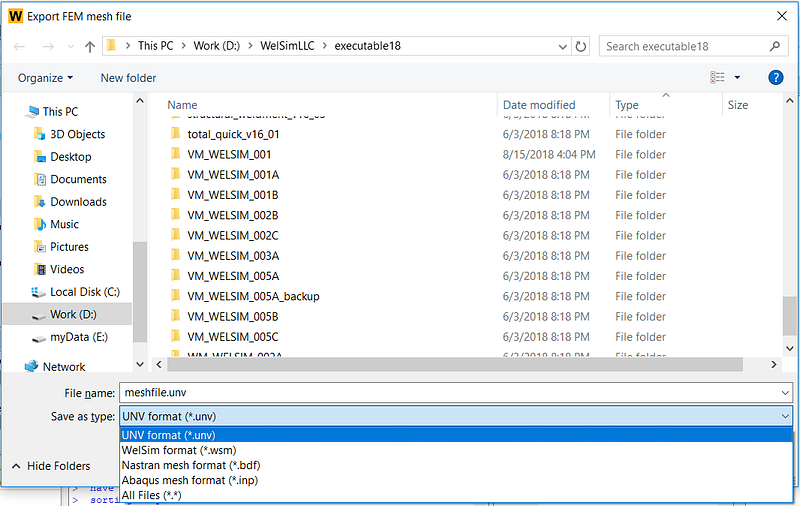Choose Nastran mesh format (*.bdf) option
800x506 pixels.
[x=456, y=465]
